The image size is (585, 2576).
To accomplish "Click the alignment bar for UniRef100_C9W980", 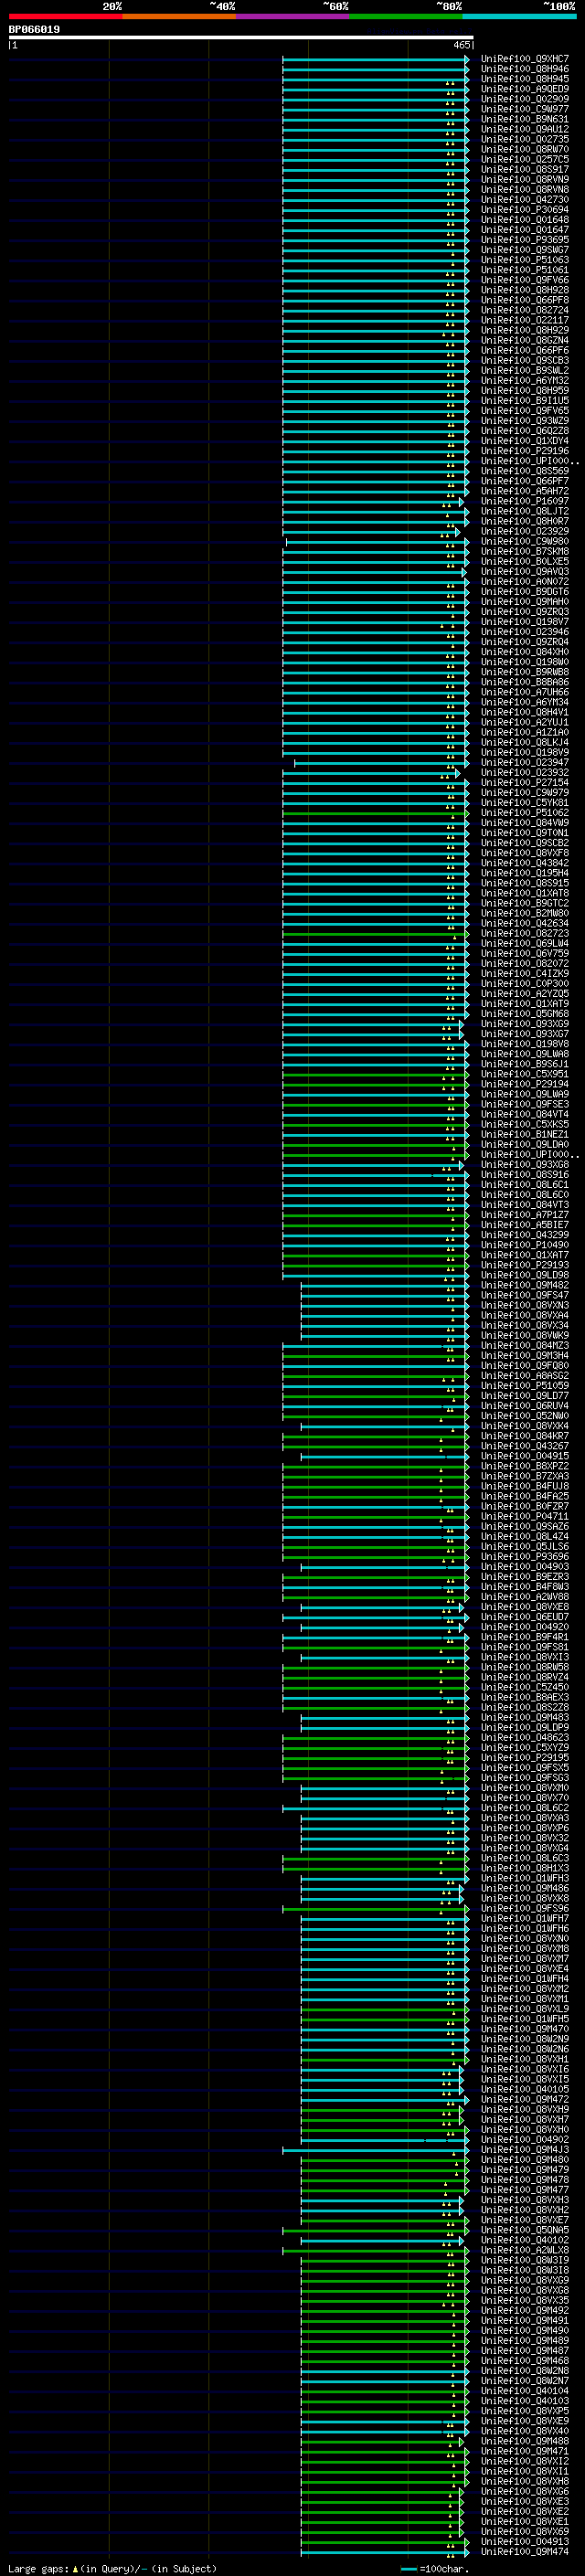I will [x=377, y=541].
